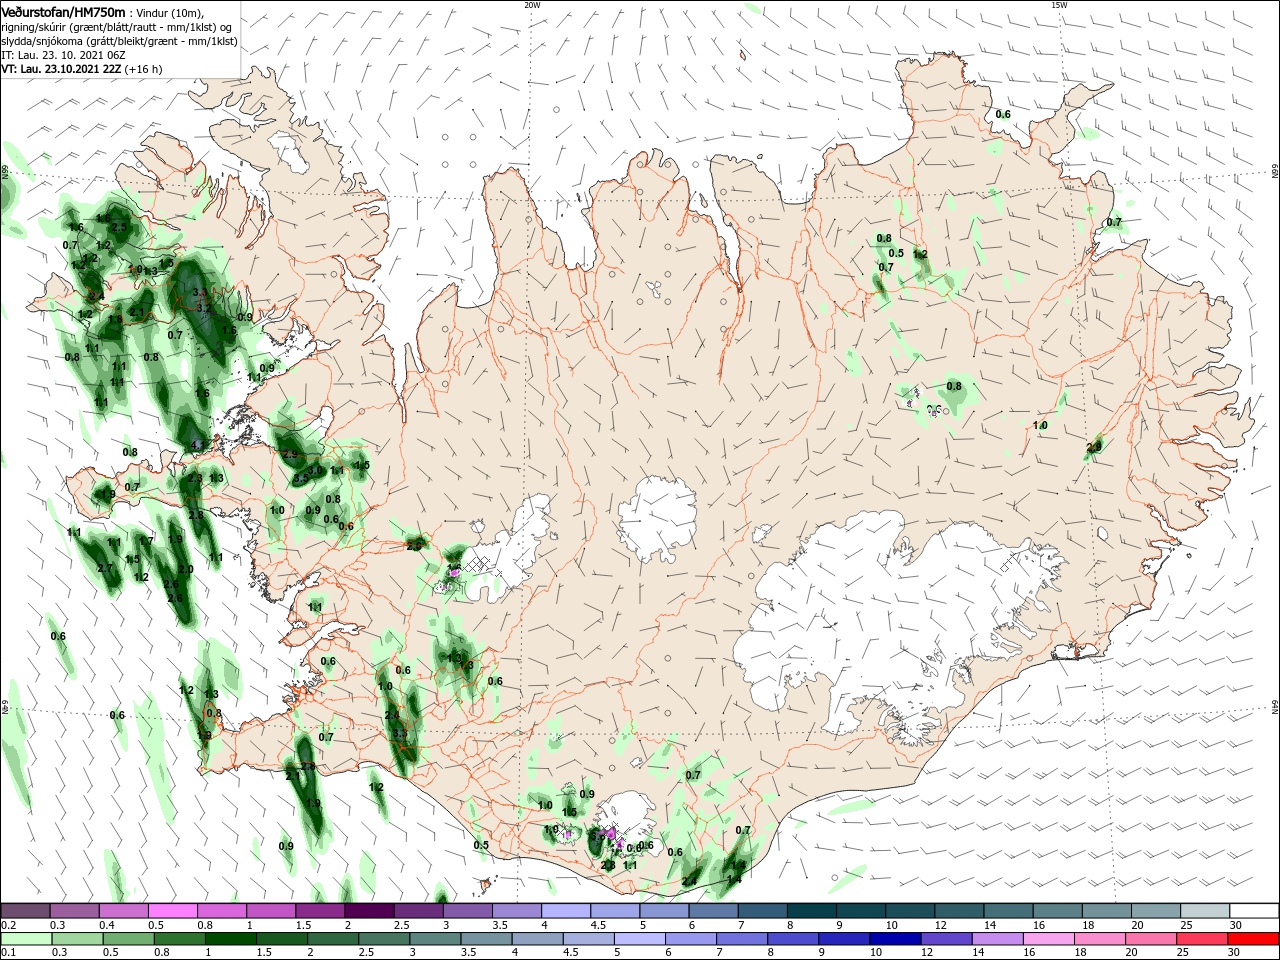Click the 3.2 precipitation value in the Westfjords
Screen dimensions: 1280x960
[x=204, y=307]
